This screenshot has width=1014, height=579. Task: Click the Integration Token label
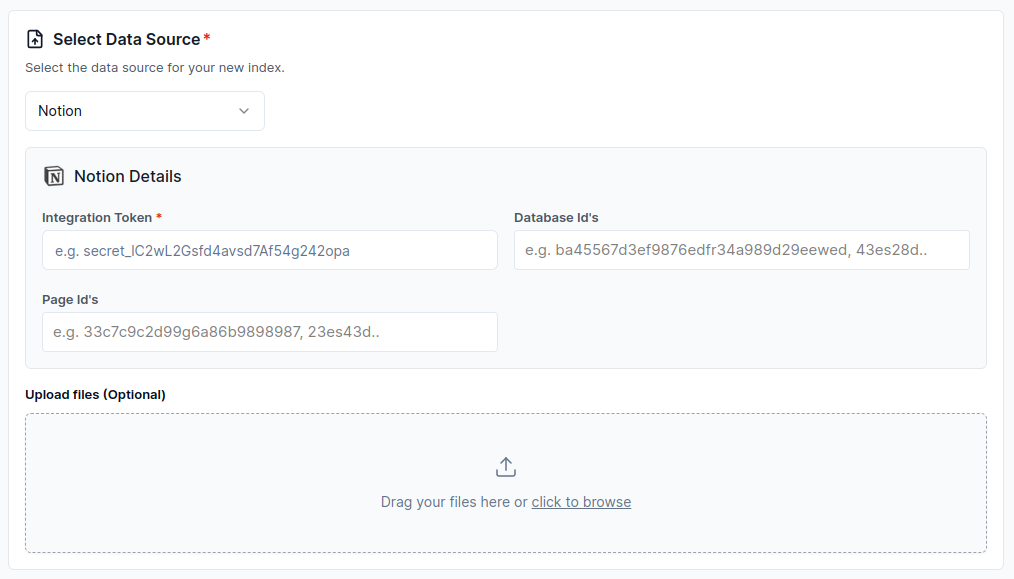point(97,218)
